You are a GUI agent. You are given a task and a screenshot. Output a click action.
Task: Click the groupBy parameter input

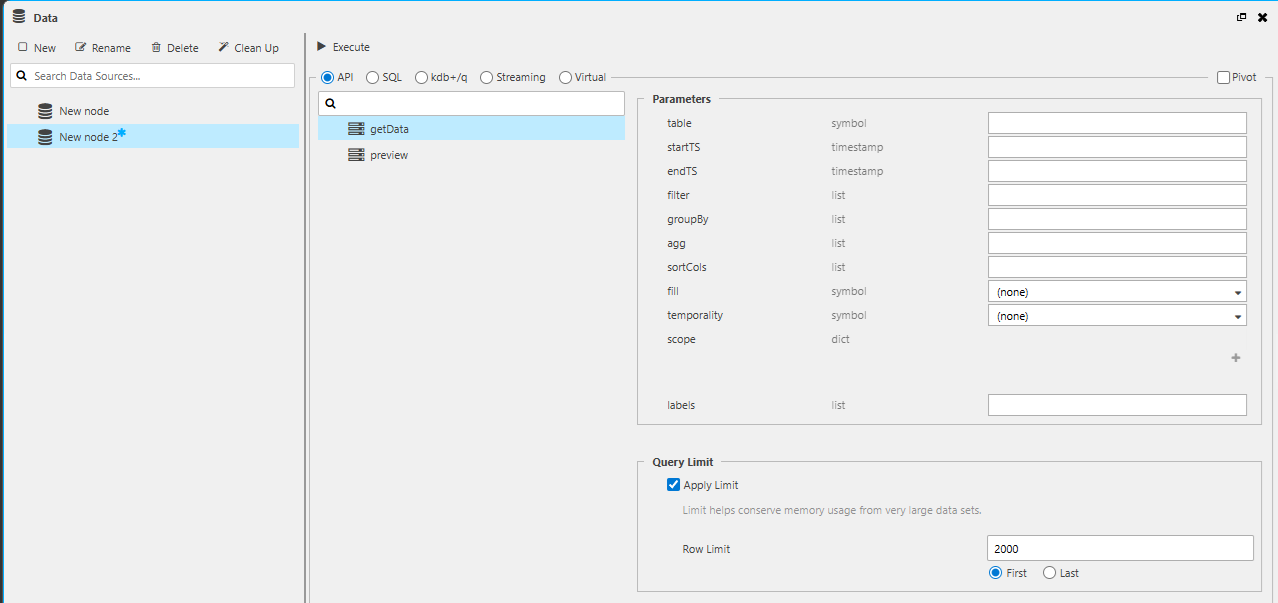tap(1117, 219)
